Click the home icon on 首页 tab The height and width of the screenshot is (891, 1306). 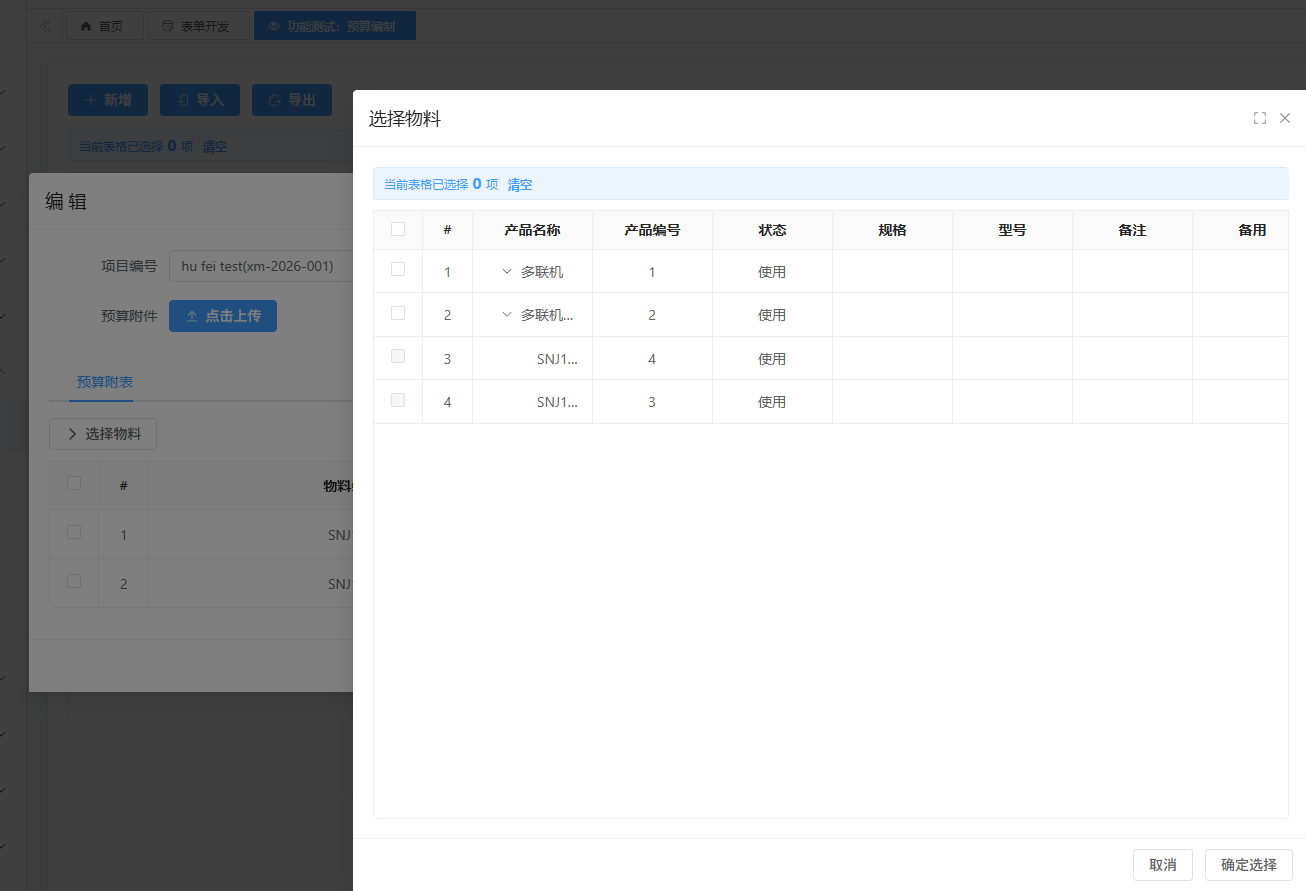coord(86,26)
